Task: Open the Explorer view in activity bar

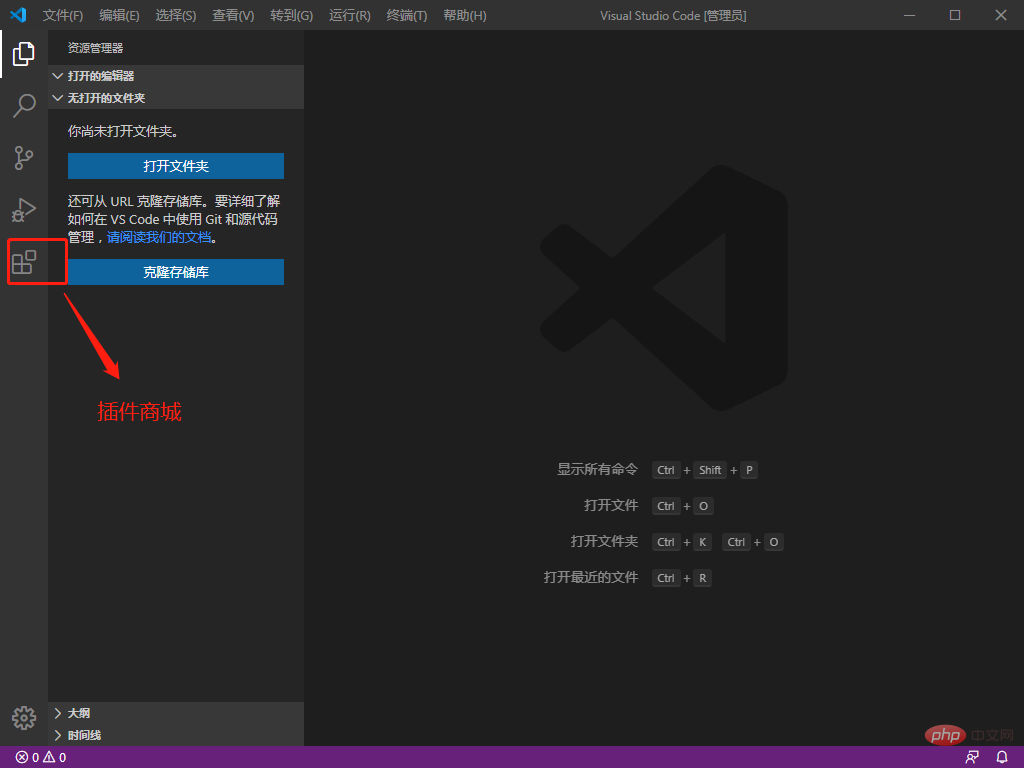Action: tap(24, 54)
